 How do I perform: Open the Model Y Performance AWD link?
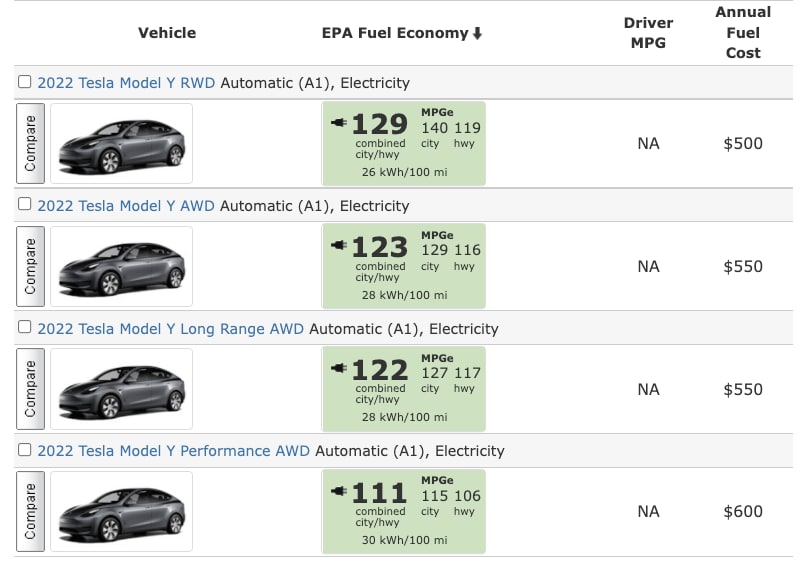pos(173,451)
